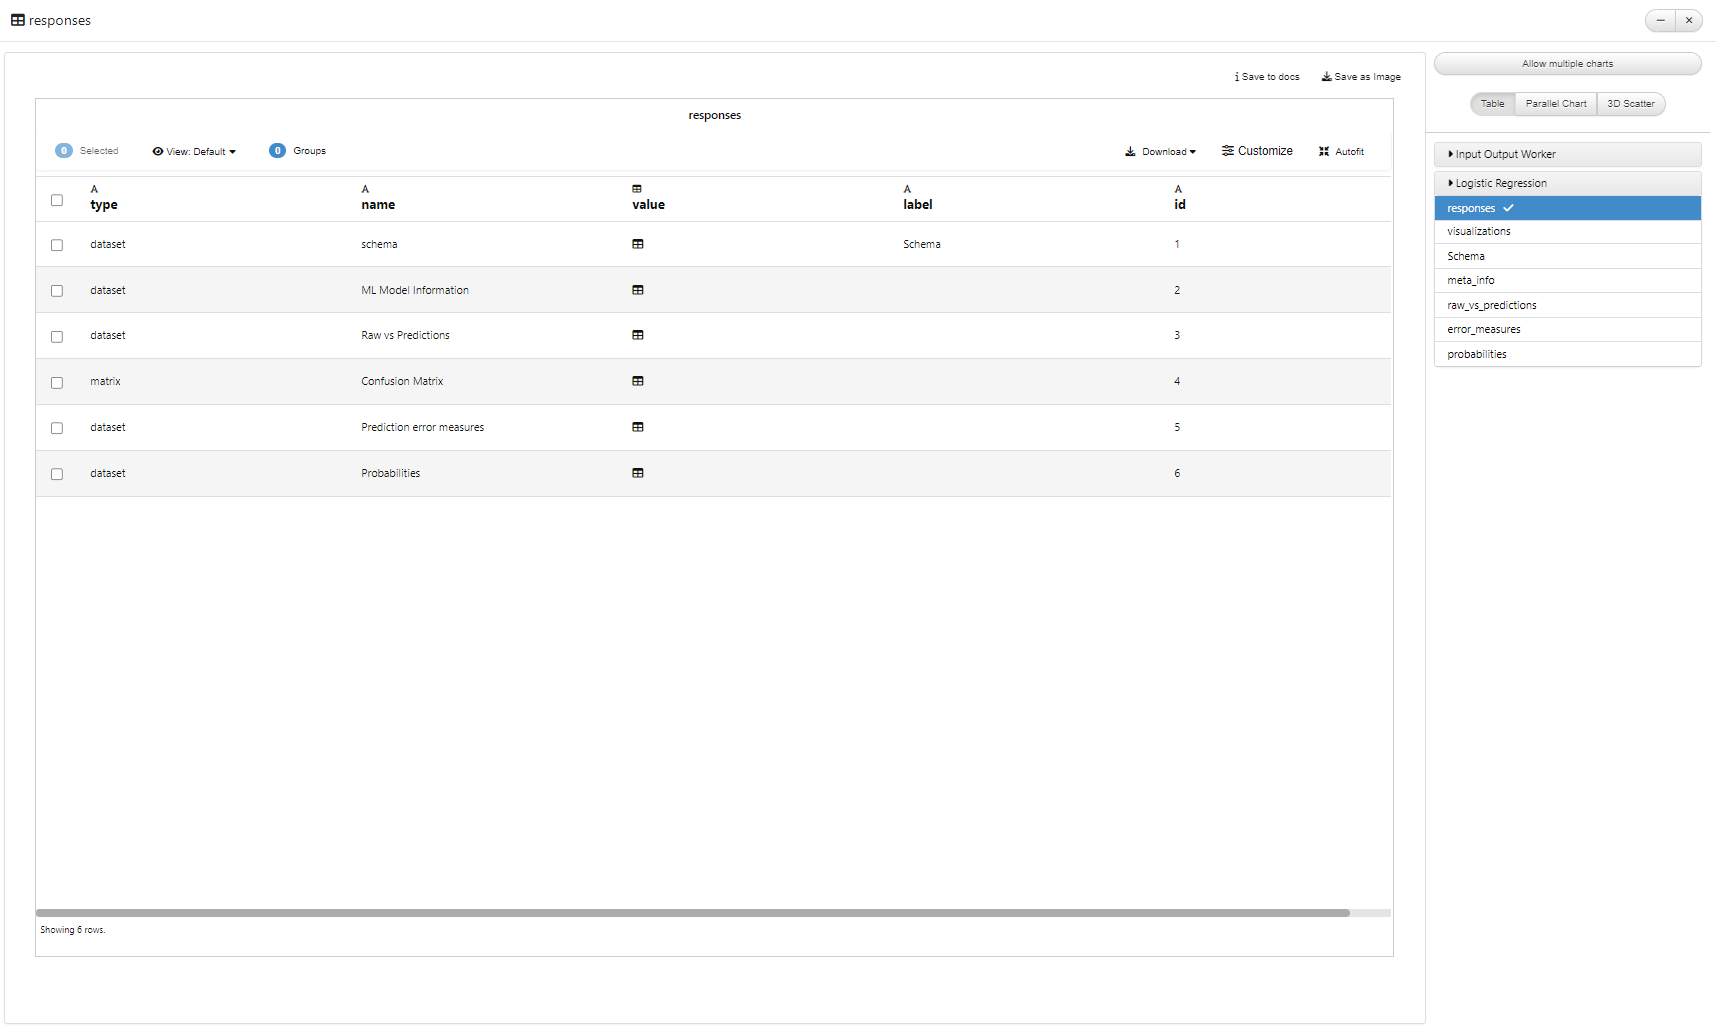Click the Prediction error measures name cell
This screenshot has width=1716, height=1031.
pos(423,427)
